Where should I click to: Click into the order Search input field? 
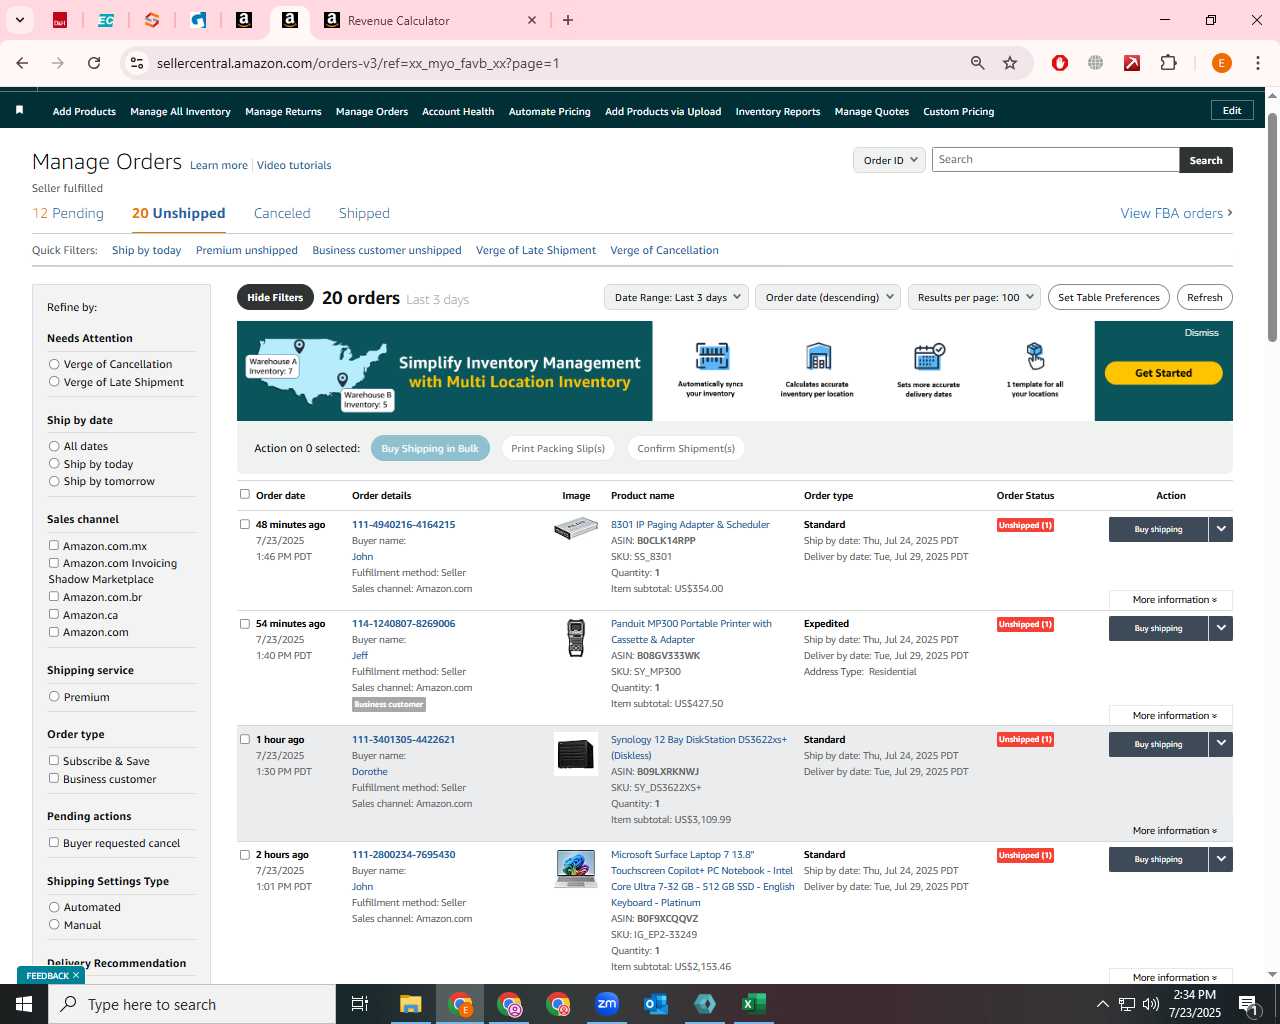coord(1056,160)
